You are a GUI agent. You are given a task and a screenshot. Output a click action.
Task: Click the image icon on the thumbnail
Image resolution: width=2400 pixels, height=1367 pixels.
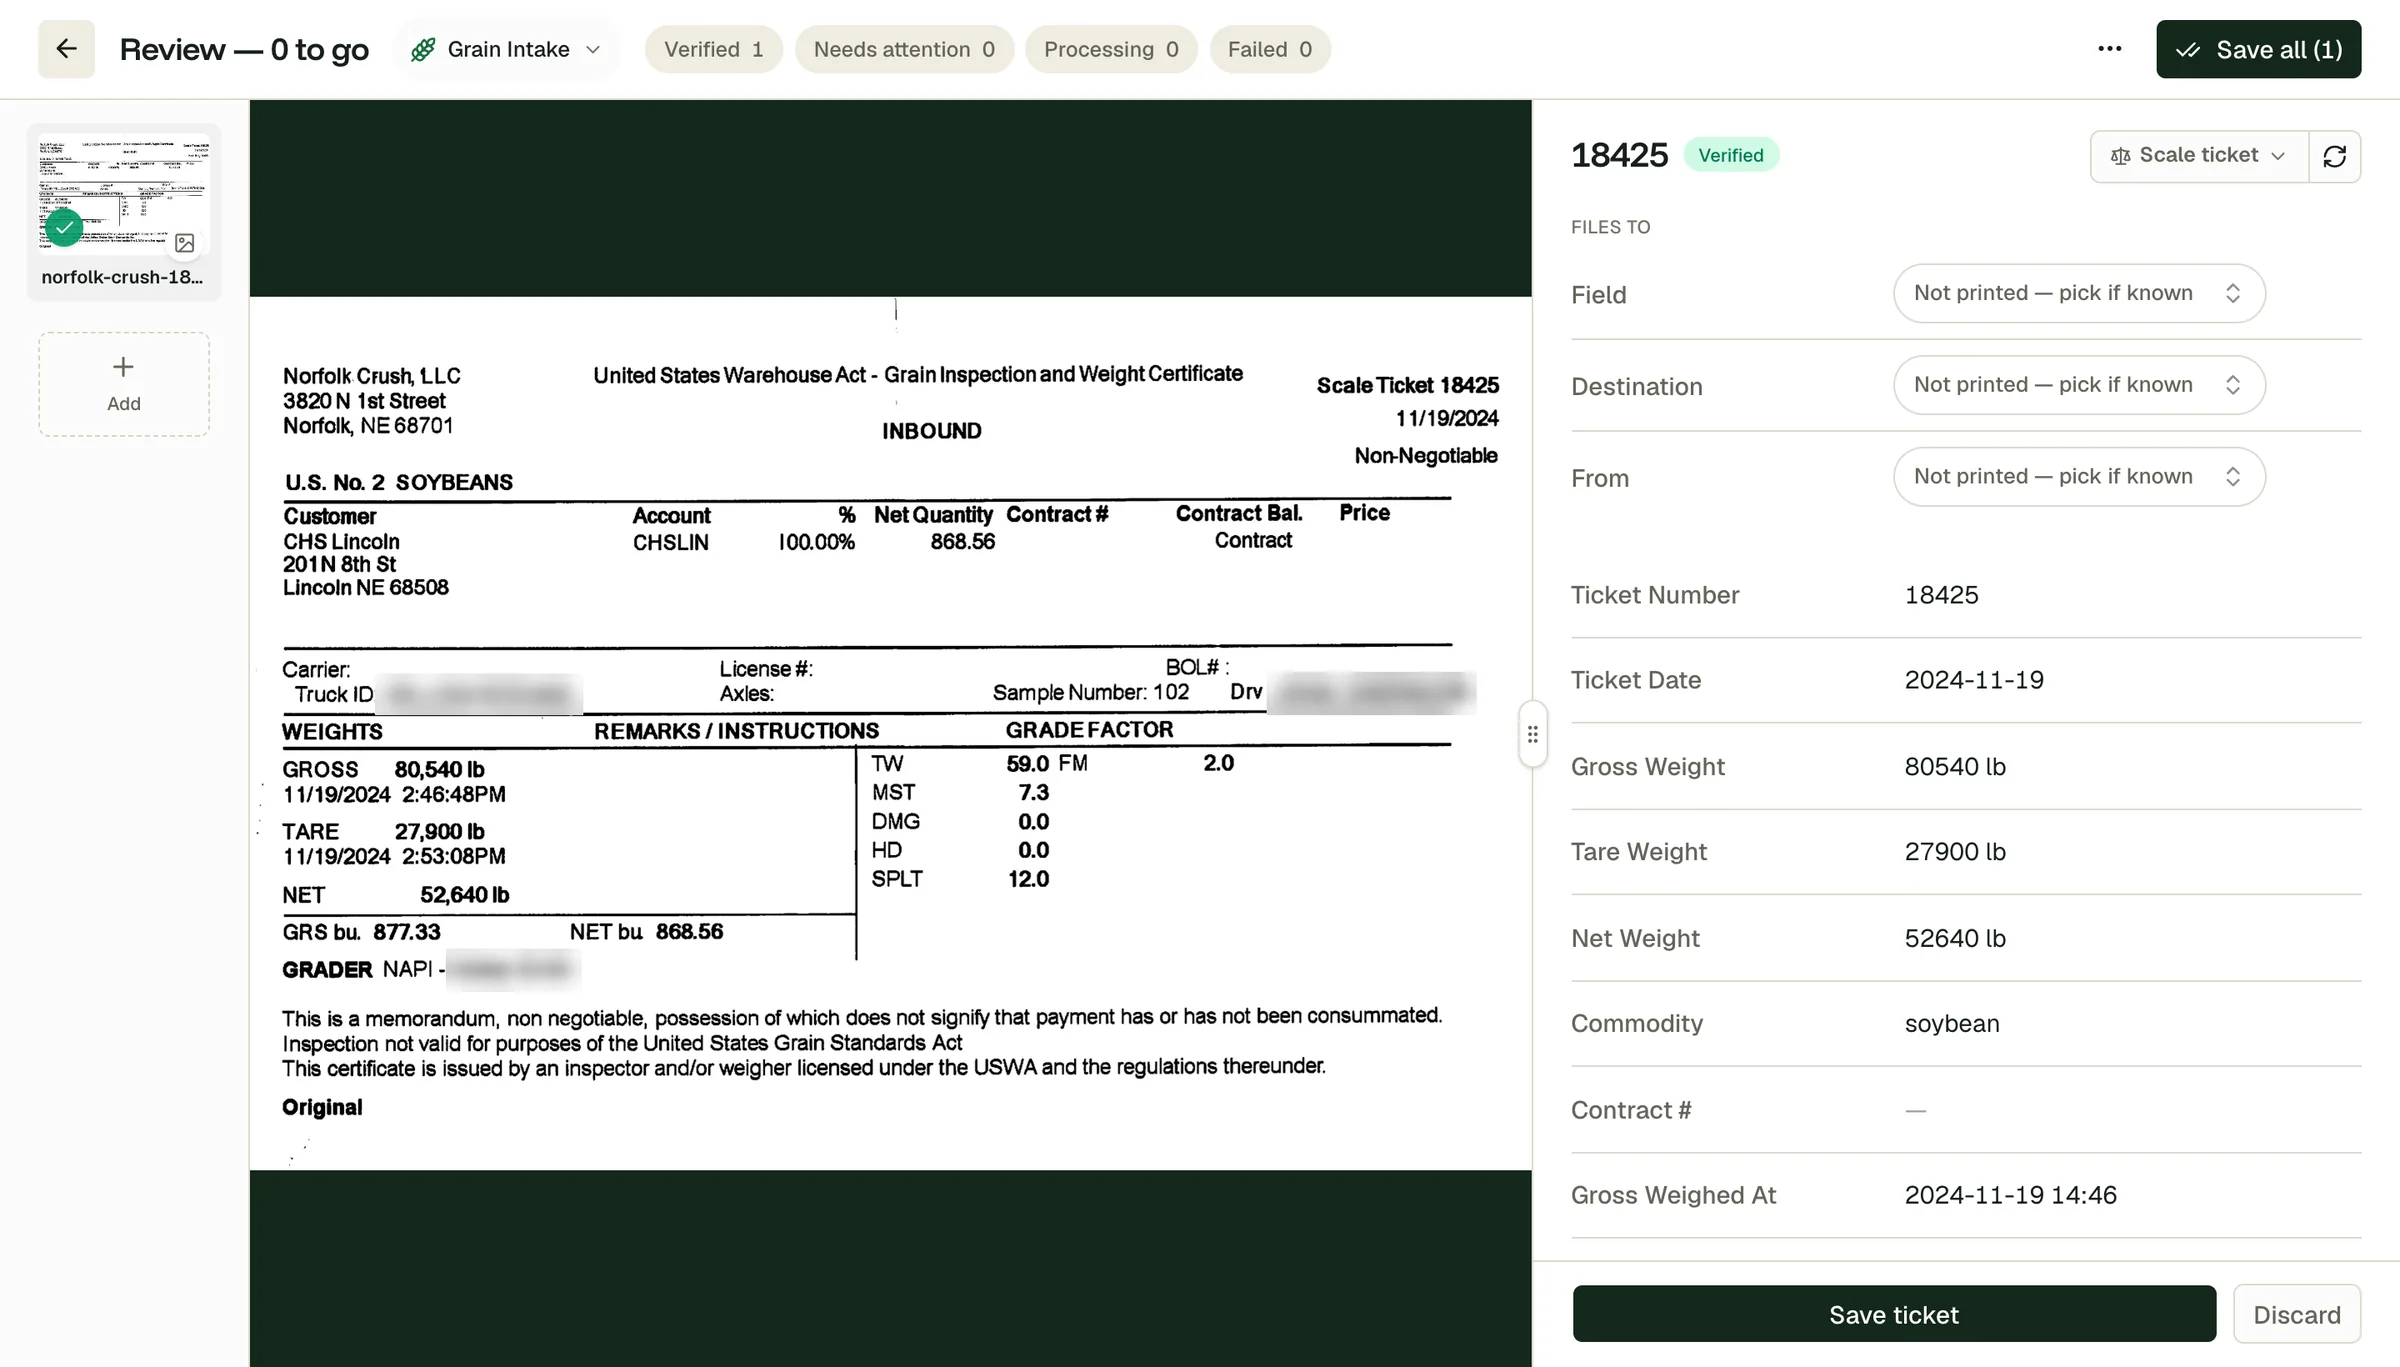click(185, 243)
